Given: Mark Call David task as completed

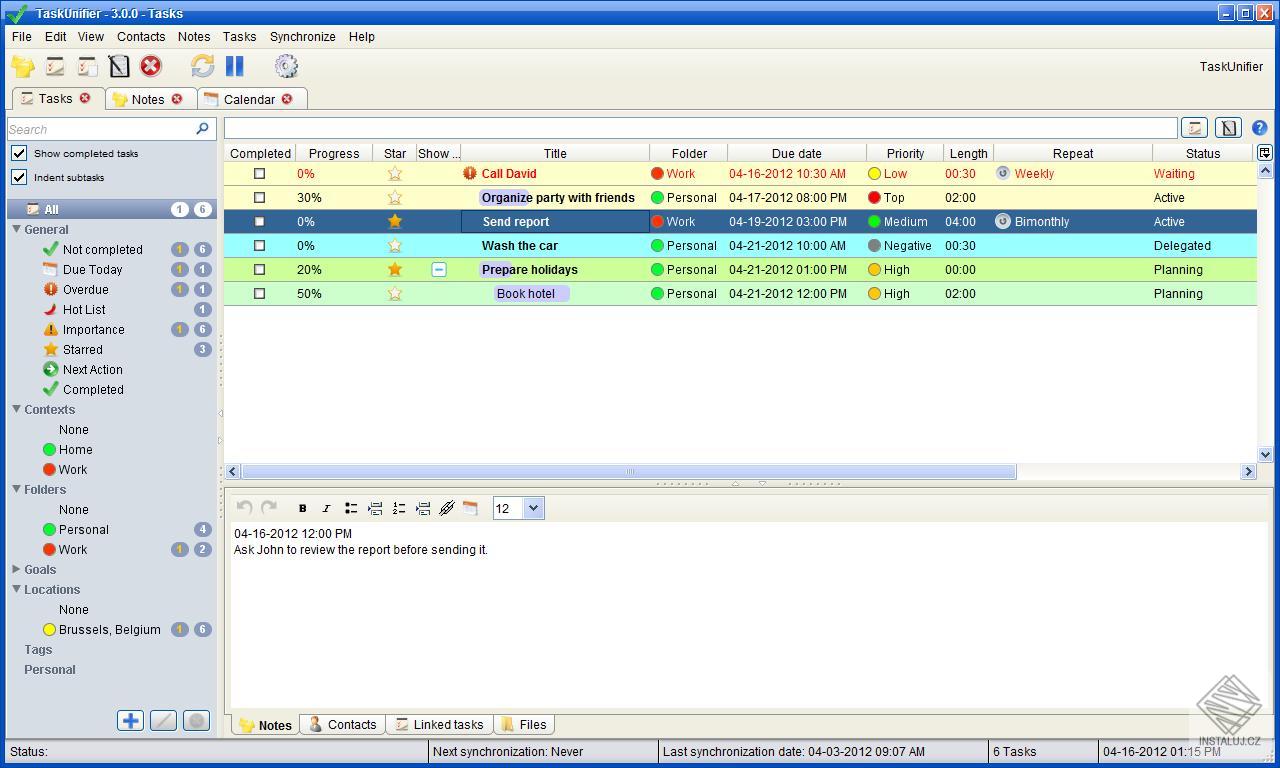Looking at the screenshot, I should pos(260,173).
